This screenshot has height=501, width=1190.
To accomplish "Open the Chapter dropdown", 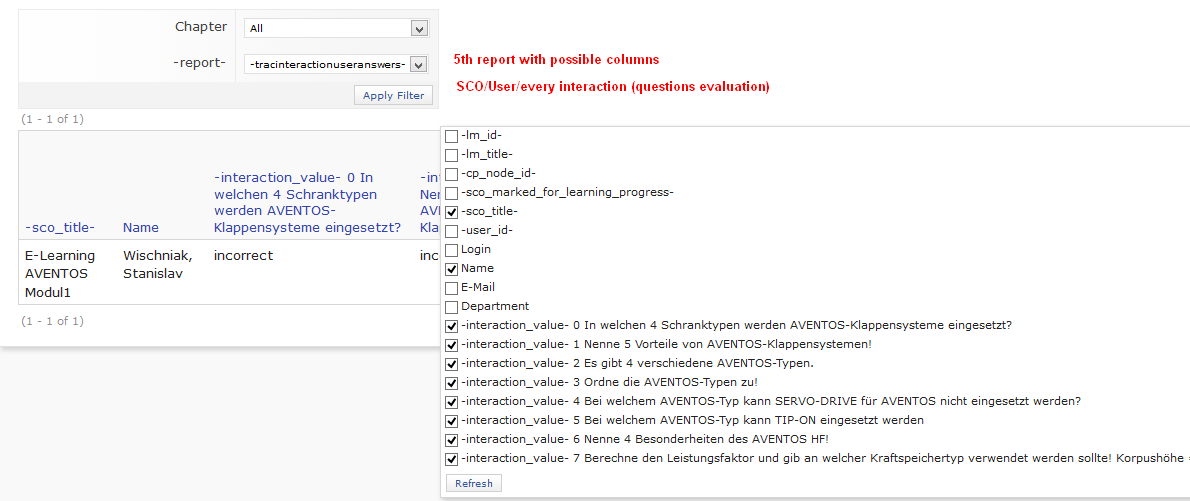I will click(x=336, y=29).
